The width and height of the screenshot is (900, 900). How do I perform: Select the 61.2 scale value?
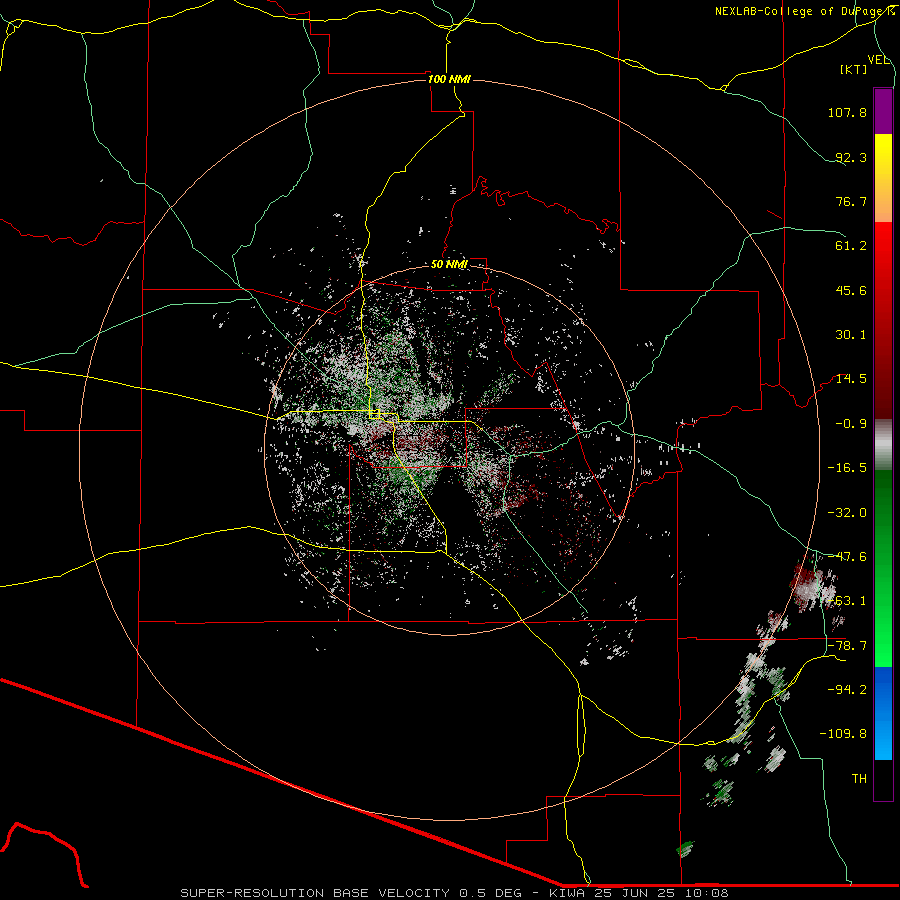click(x=851, y=246)
